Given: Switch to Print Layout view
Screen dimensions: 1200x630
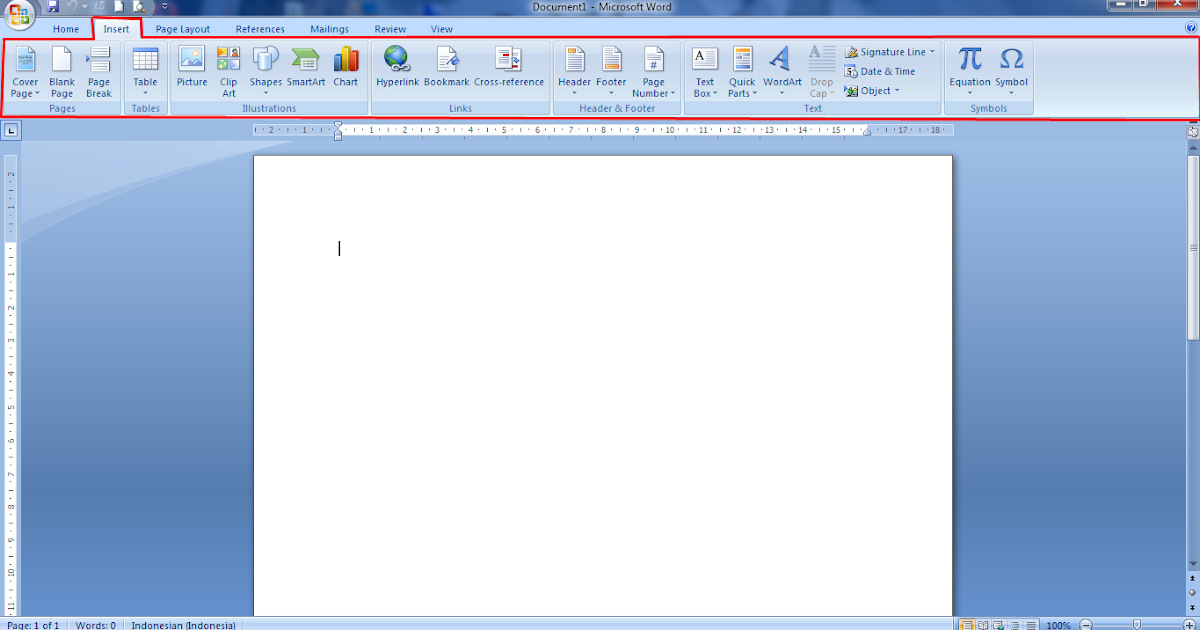Looking at the screenshot, I should pos(967,625).
